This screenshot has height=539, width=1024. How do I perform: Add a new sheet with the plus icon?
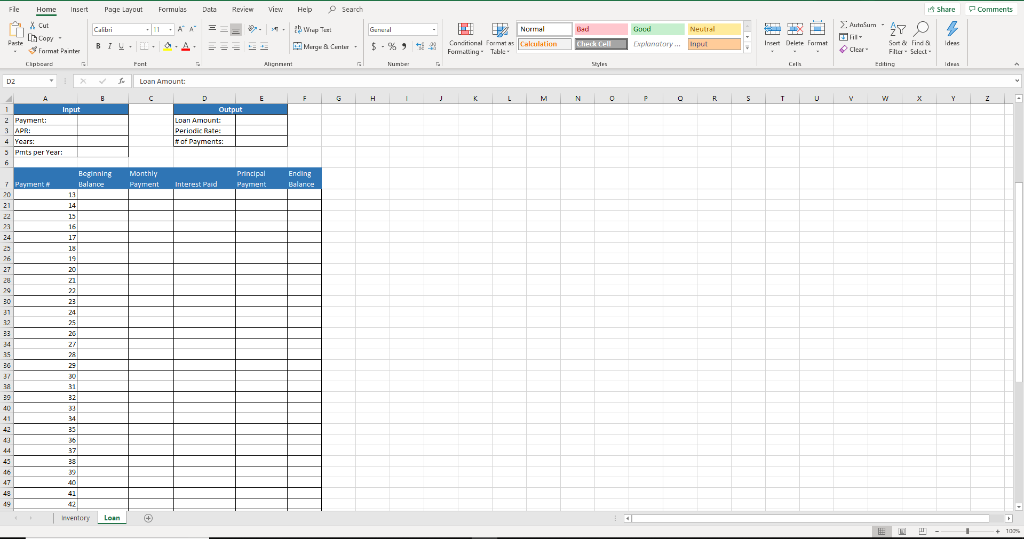tap(148, 518)
